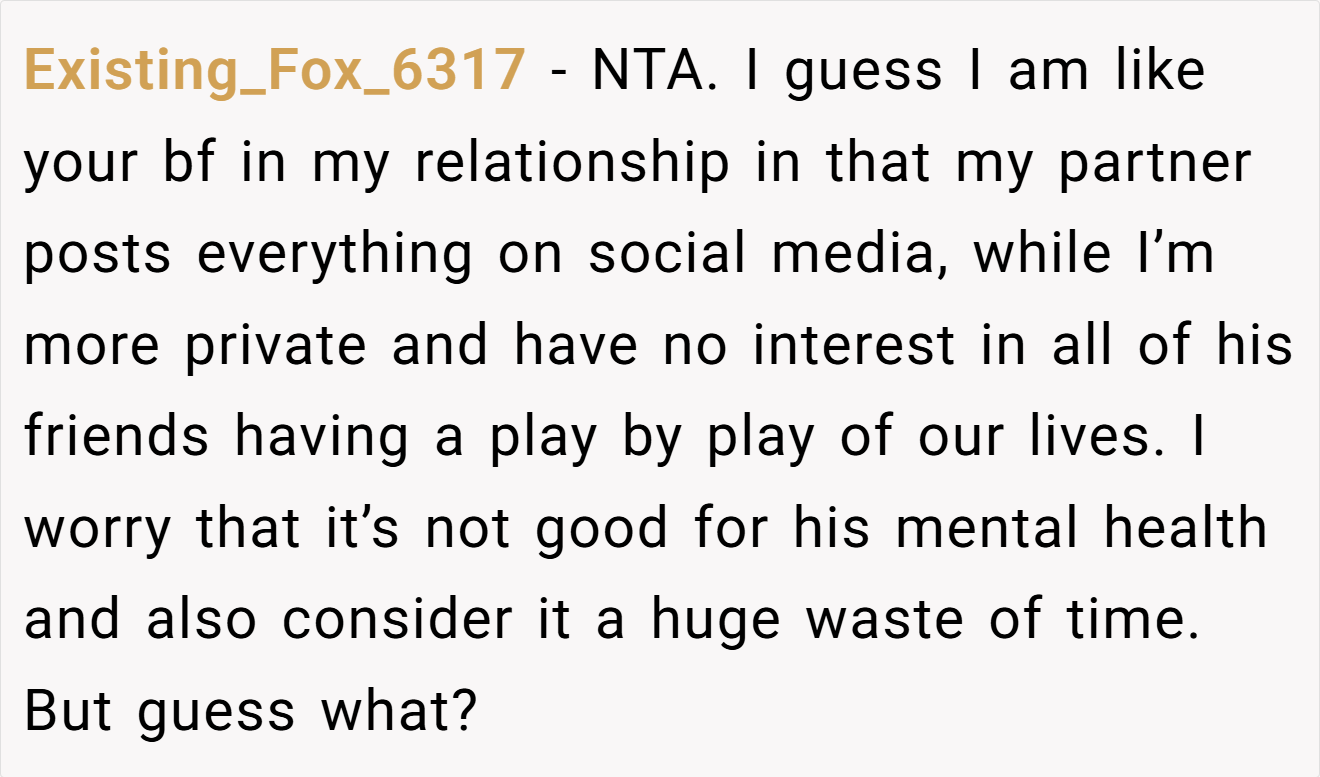Viewport: 1320px width, 777px height.
Task: Click the abbreviation "bf" in the comment
Action: pos(188,163)
